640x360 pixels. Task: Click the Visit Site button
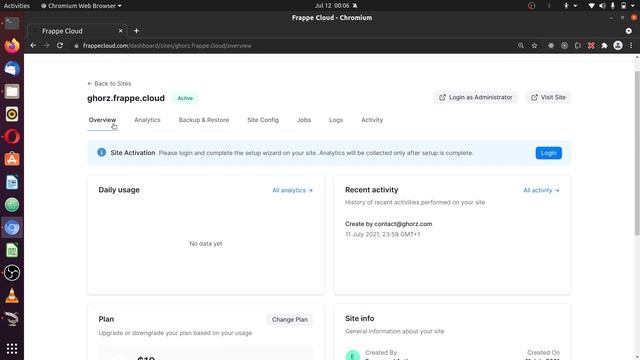[548, 98]
